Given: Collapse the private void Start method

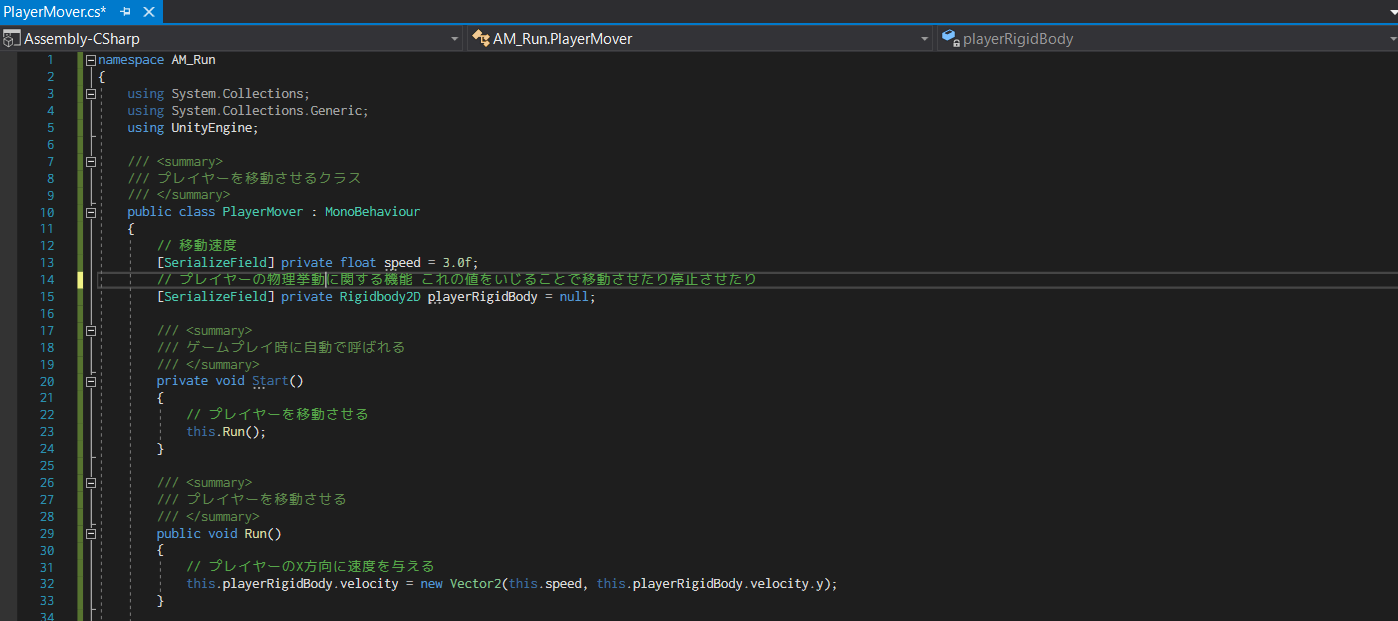Looking at the screenshot, I should coord(91,381).
